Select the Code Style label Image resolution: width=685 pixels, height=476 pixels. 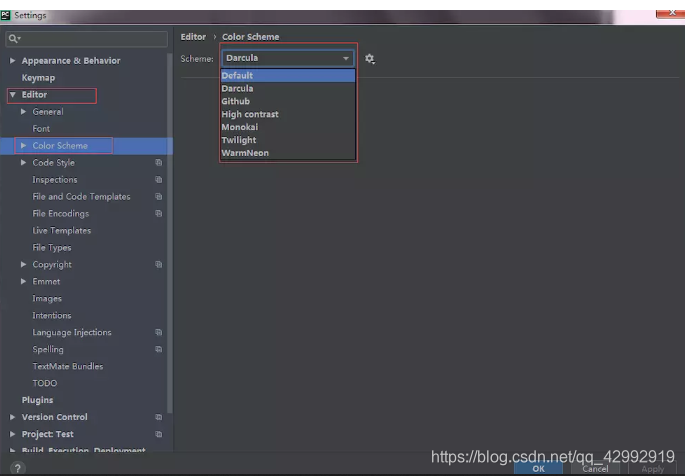coord(53,163)
